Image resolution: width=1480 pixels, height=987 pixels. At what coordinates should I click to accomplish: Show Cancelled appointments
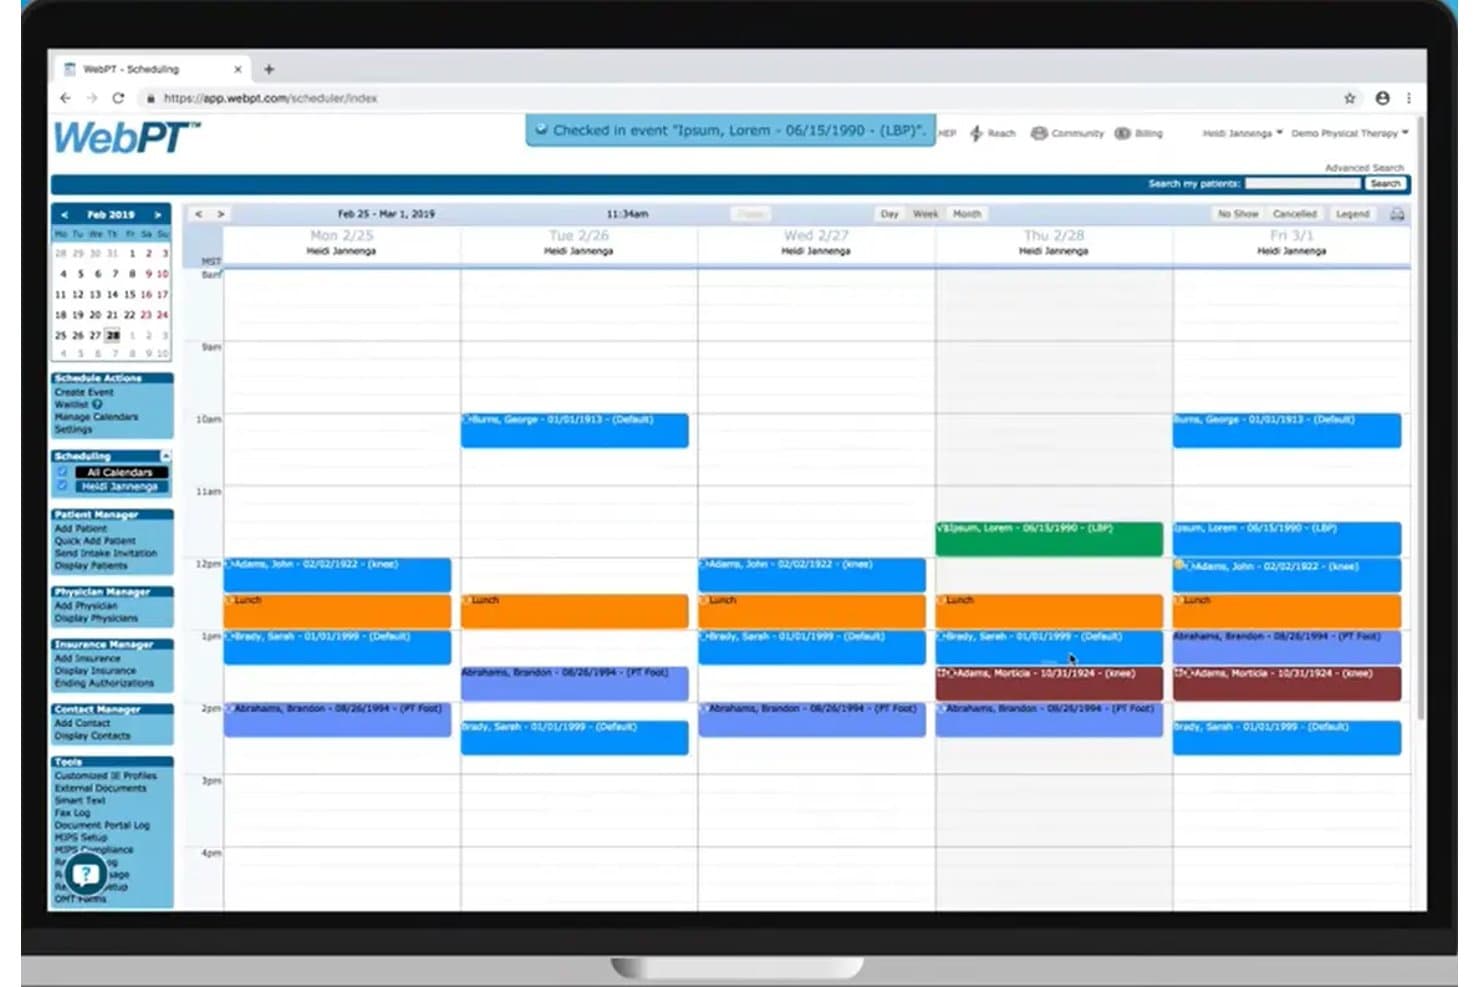click(x=1295, y=214)
